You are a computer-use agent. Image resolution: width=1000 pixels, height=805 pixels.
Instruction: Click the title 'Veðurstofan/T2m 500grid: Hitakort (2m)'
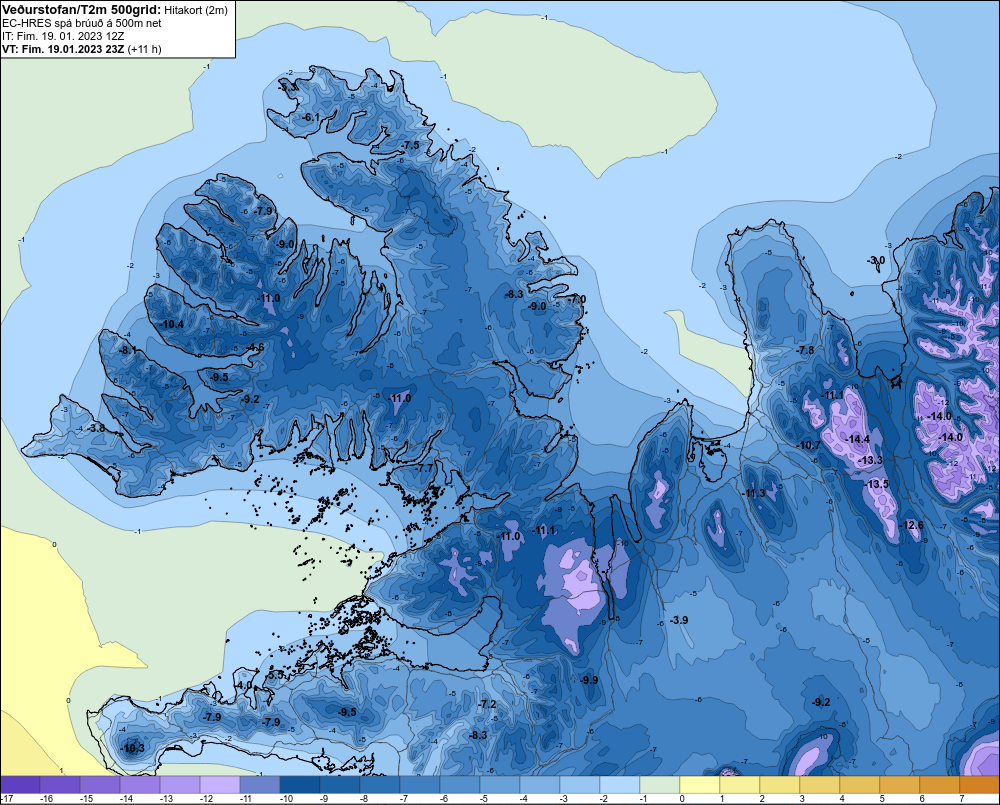115,9
